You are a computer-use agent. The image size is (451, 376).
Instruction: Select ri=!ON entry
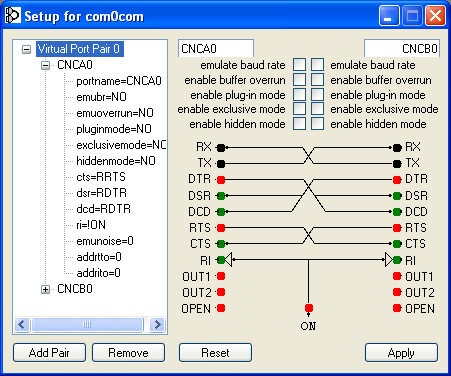[x=91, y=225]
